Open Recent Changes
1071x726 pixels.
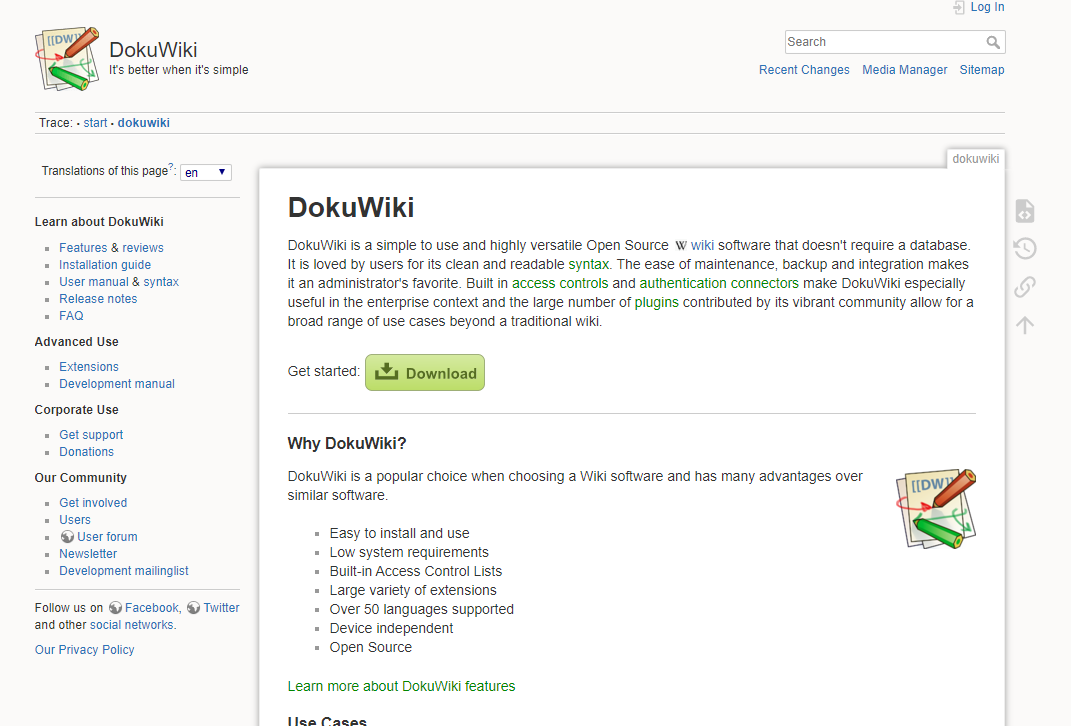tap(804, 70)
